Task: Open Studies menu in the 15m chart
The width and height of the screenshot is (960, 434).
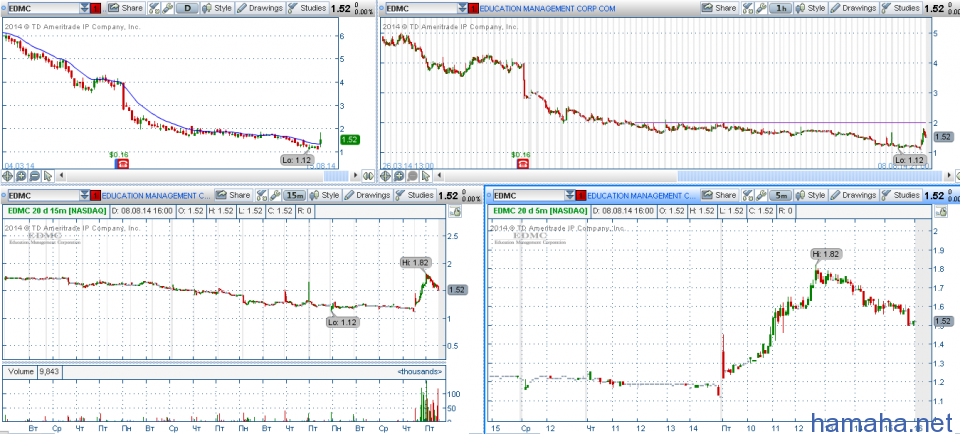Action: [x=414, y=195]
